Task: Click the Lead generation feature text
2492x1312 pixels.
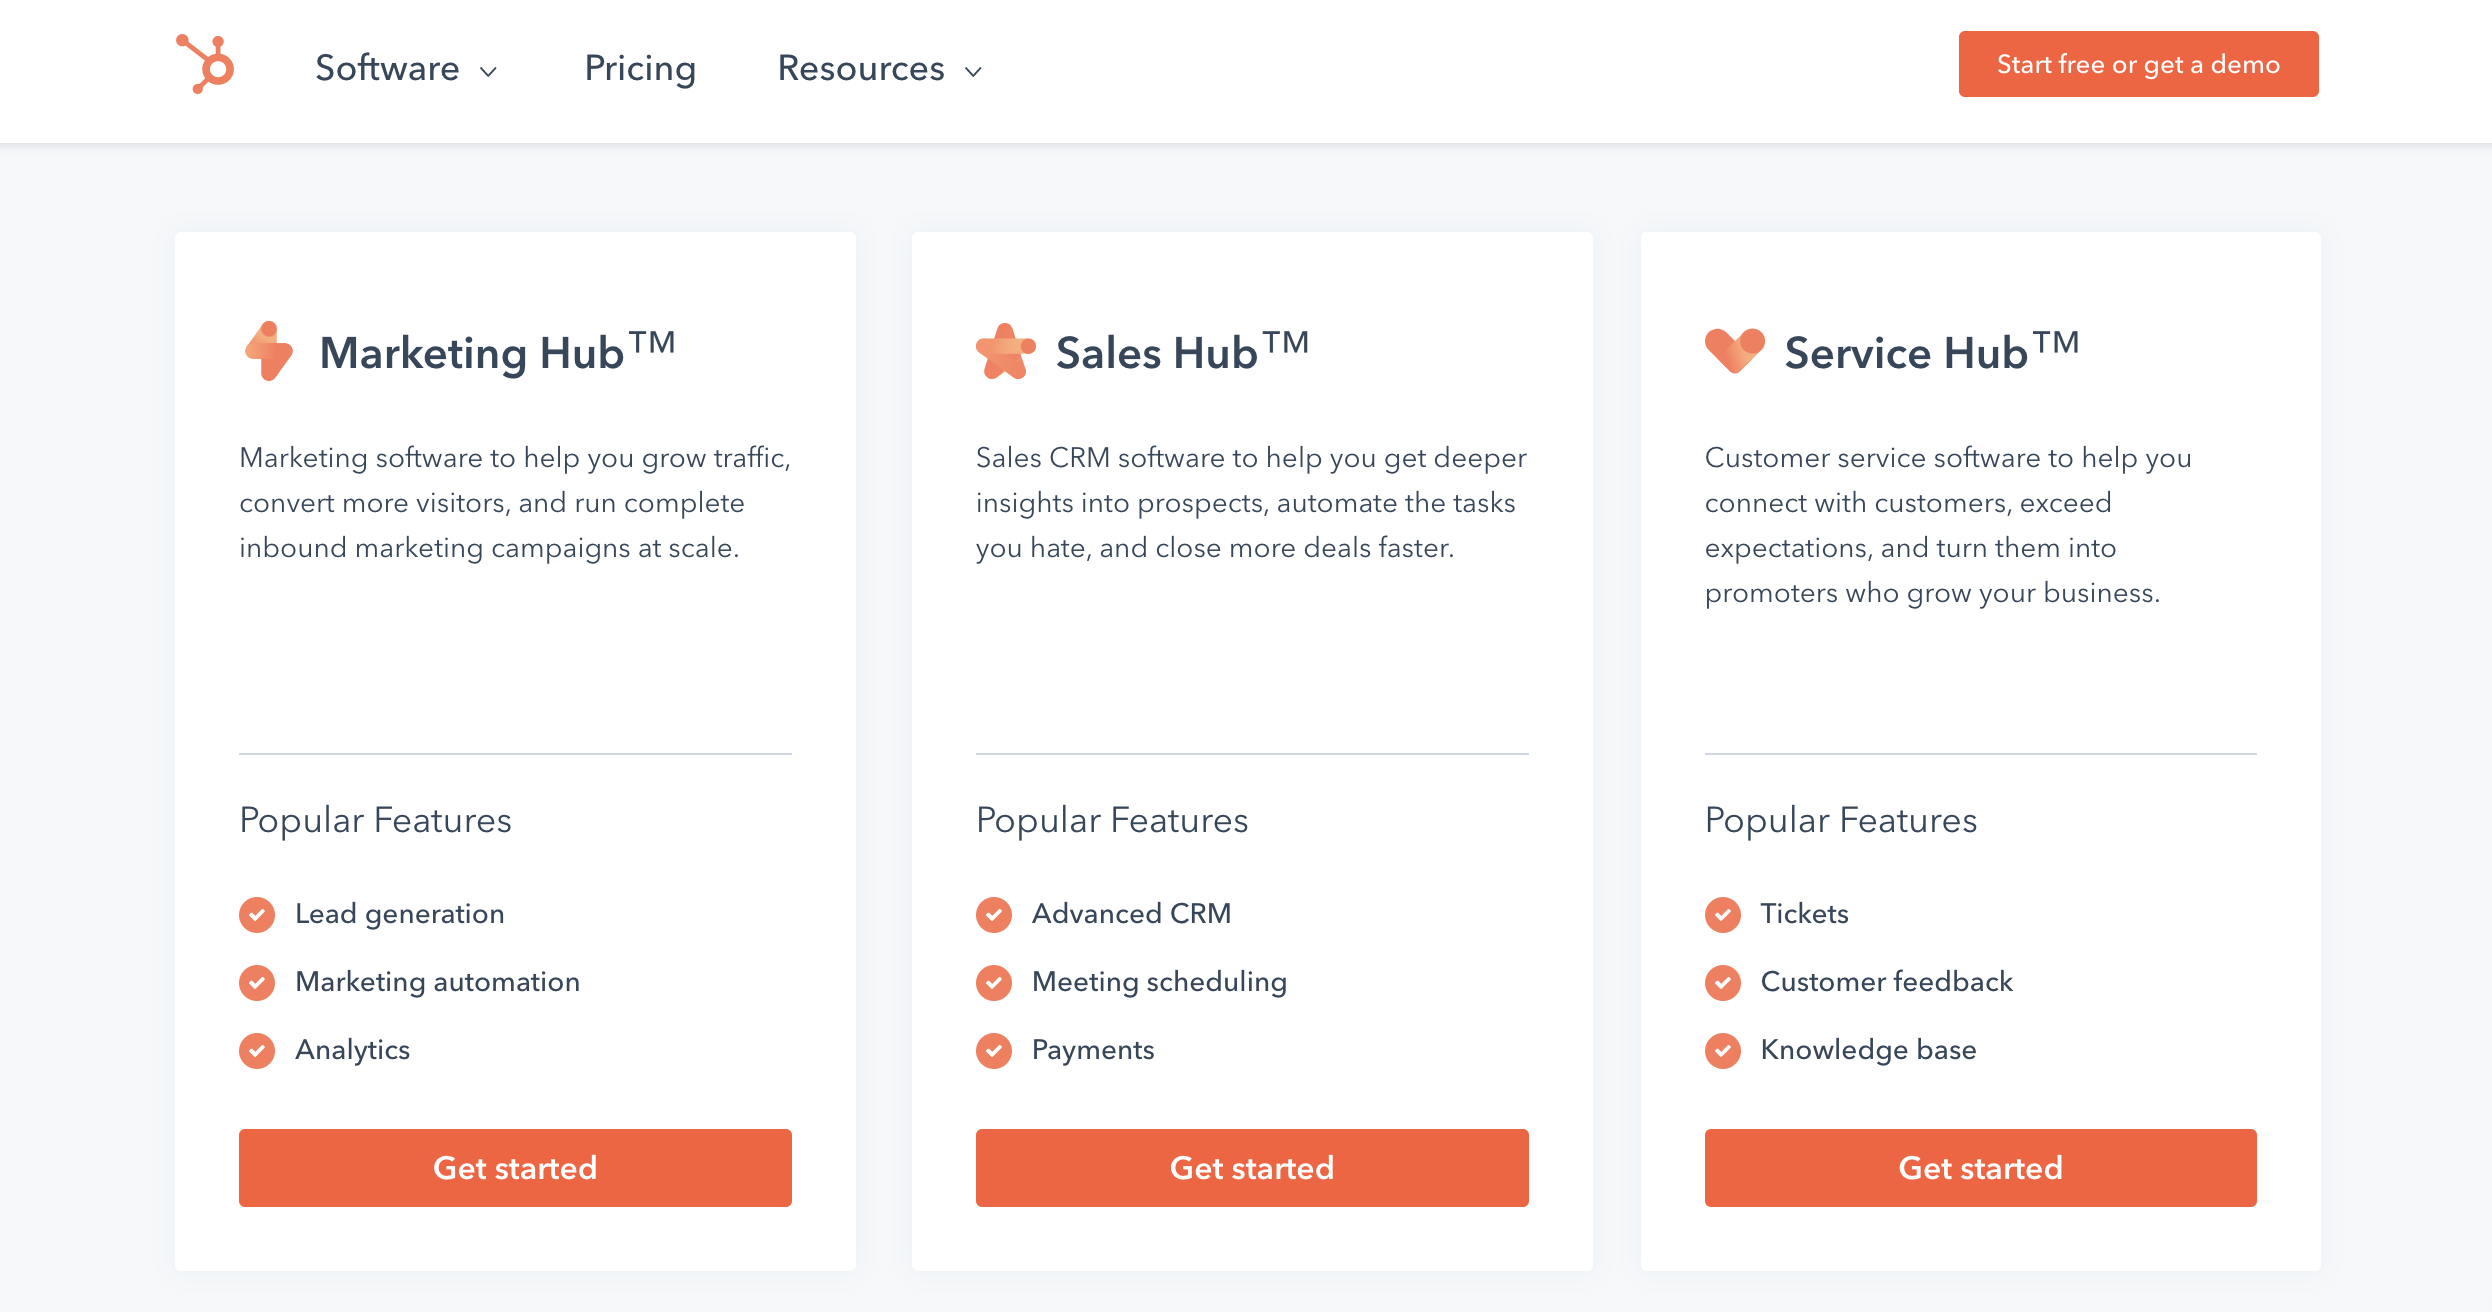Action: coord(400,914)
